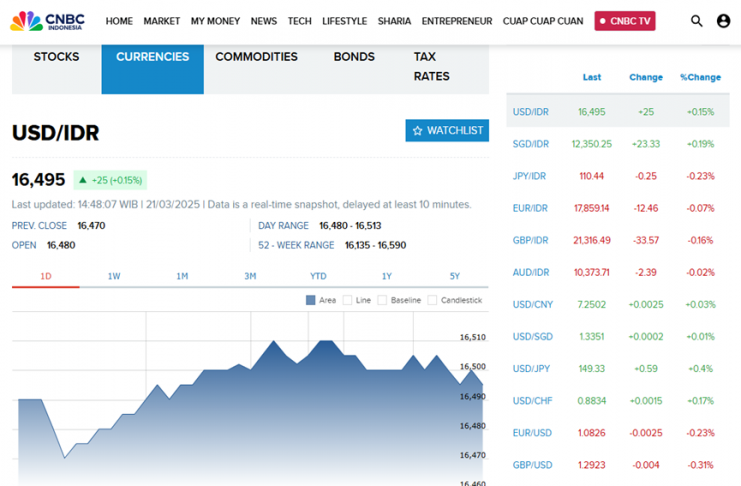Open the user account profile icon
Image resolution: width=741 pixels, height=486 pixels.
723,21
